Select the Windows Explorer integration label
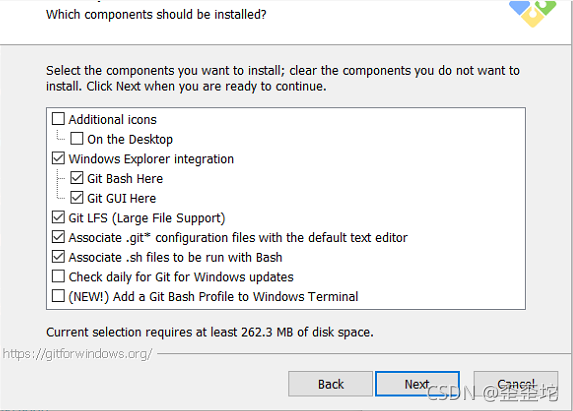 pos(151,159)
